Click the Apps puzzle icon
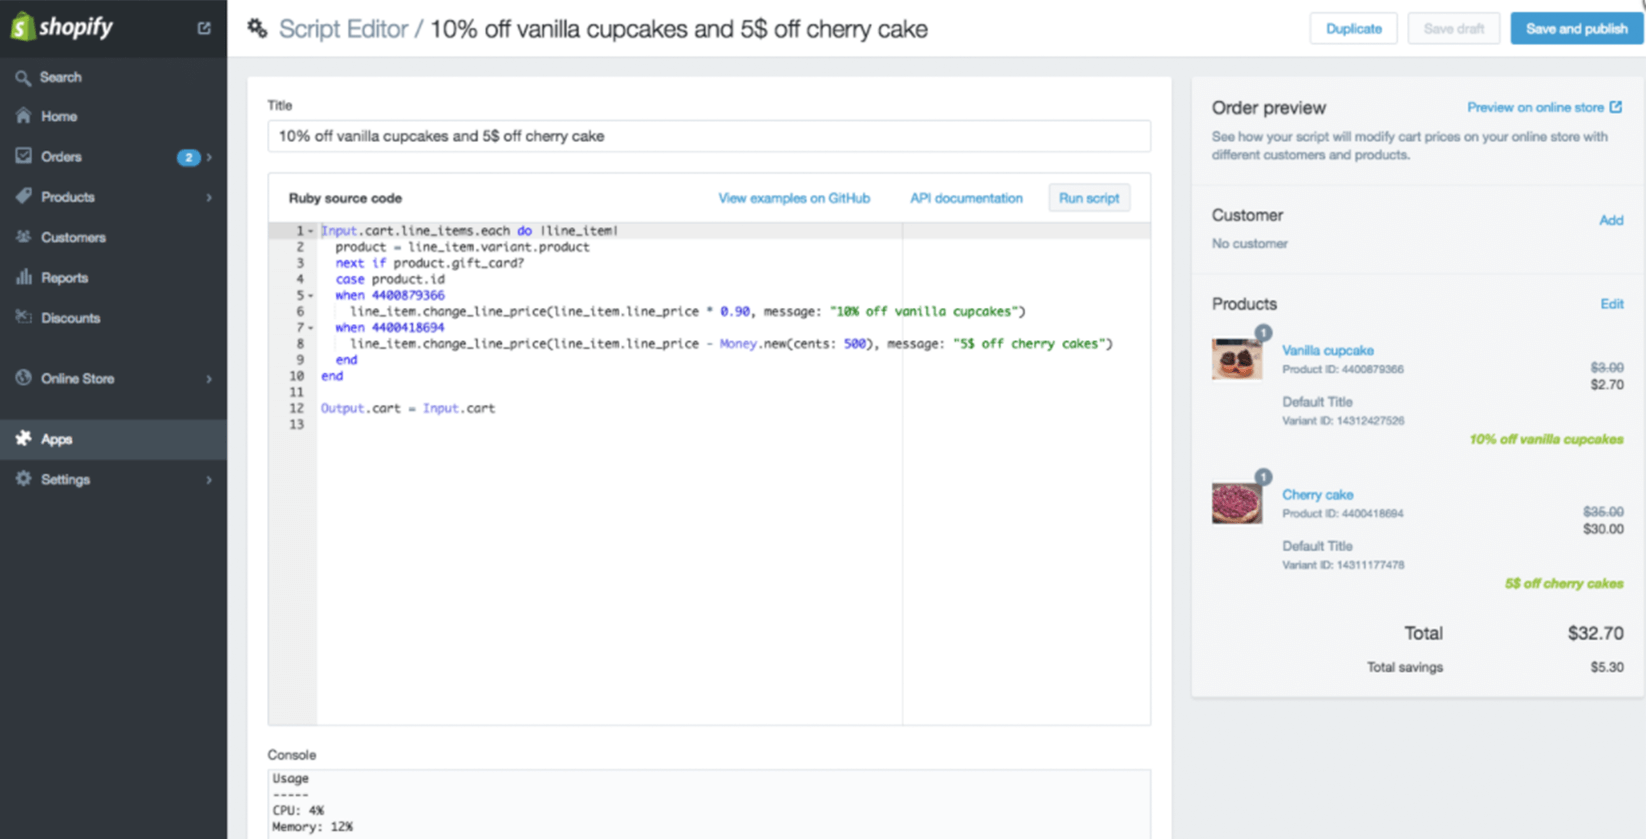Image resolution: width=1646 pixels, height=839 pixels. click(23, 438)
